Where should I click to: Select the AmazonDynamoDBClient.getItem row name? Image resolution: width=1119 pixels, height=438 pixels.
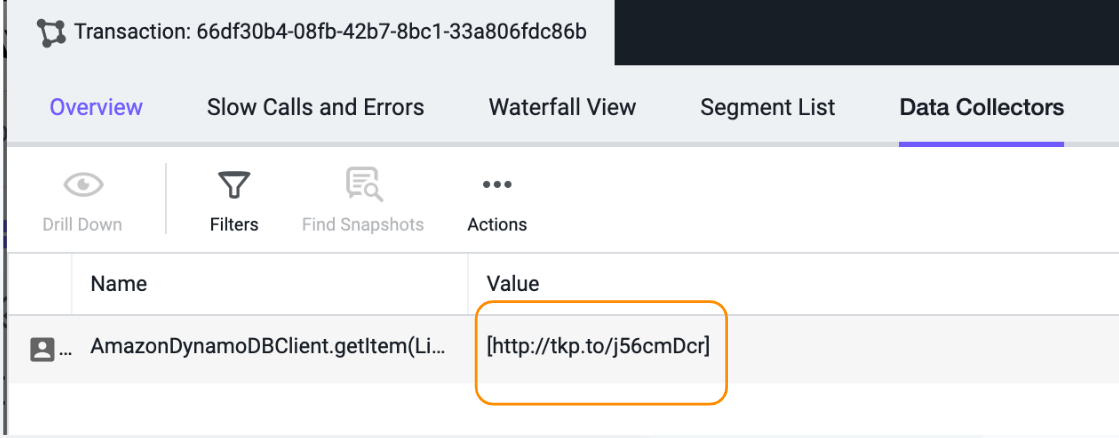tap(268, 347)
